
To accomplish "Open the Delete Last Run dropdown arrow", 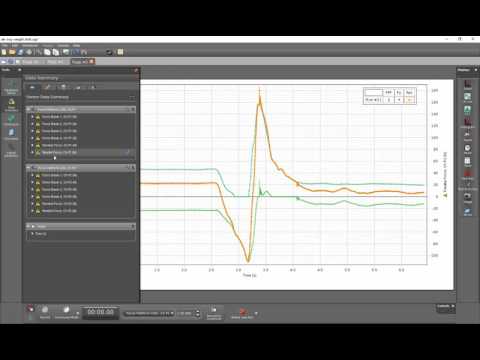I will coord(256,313).
